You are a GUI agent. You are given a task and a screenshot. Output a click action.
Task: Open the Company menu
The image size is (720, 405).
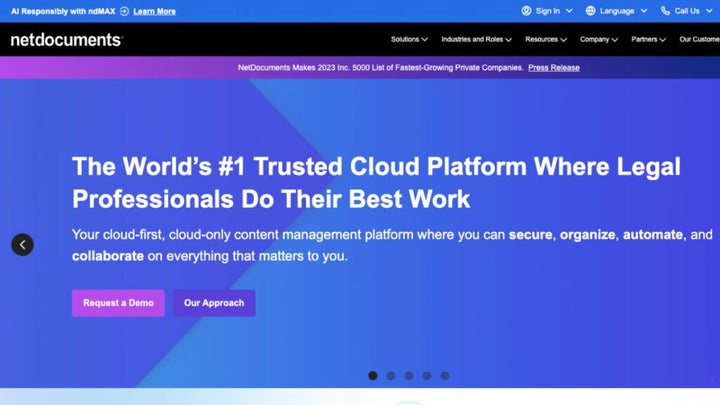tap(599, 40)
